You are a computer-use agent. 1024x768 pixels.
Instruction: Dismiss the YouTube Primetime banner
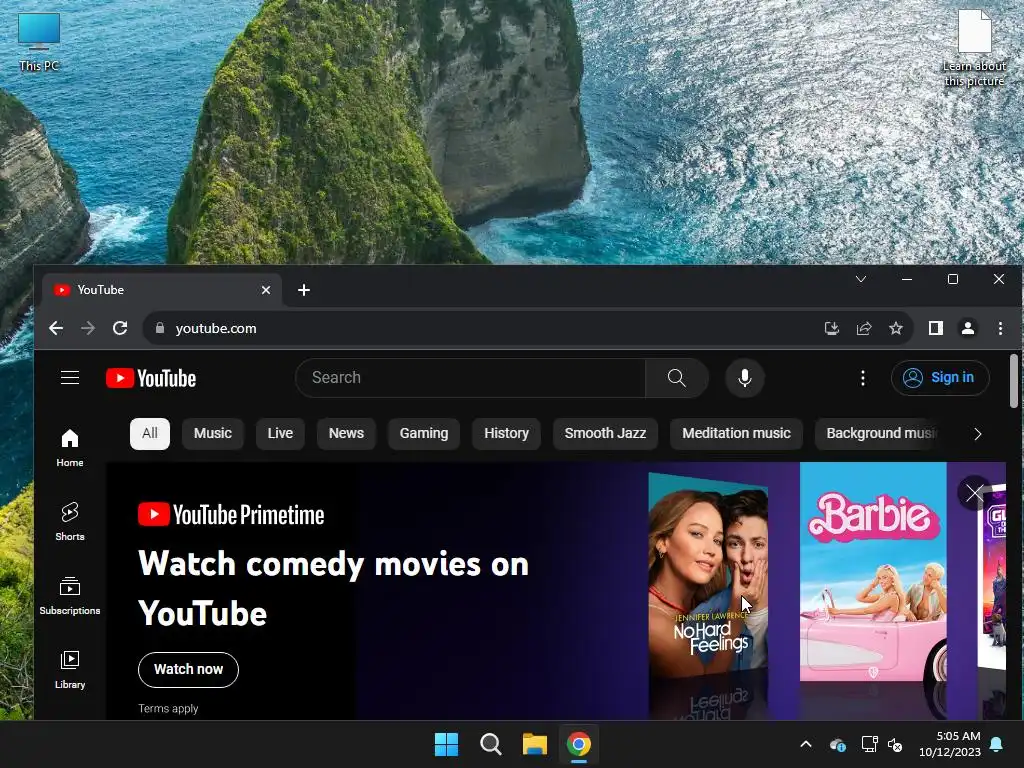pyautogui.click(x=974, y=493)
